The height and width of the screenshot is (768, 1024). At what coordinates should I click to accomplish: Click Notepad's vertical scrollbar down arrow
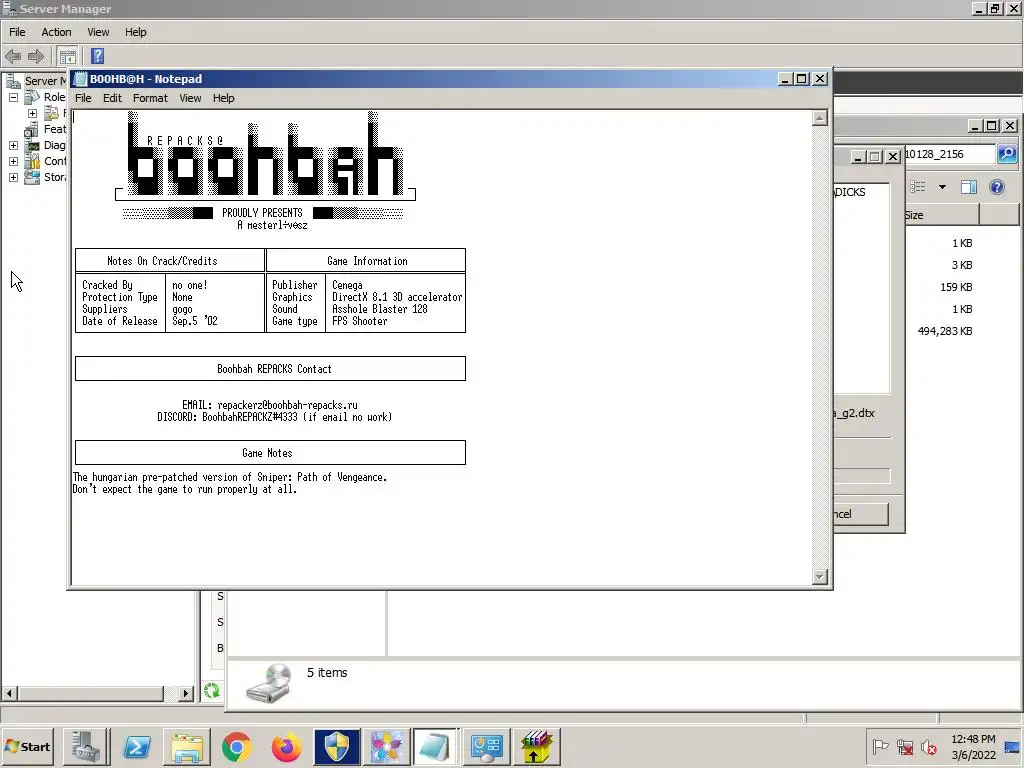click(820, 577)
